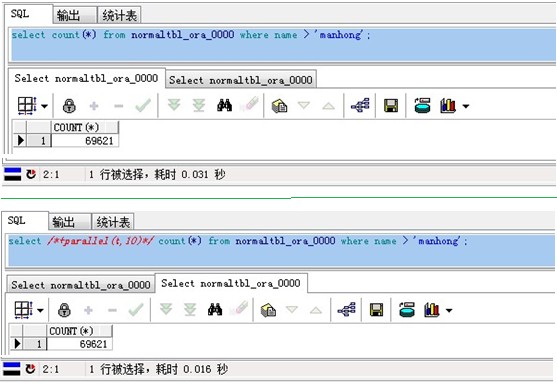Switch to 输出 tab in upper window
Viewport: 557px width, 384px height.
coord(75,15)
